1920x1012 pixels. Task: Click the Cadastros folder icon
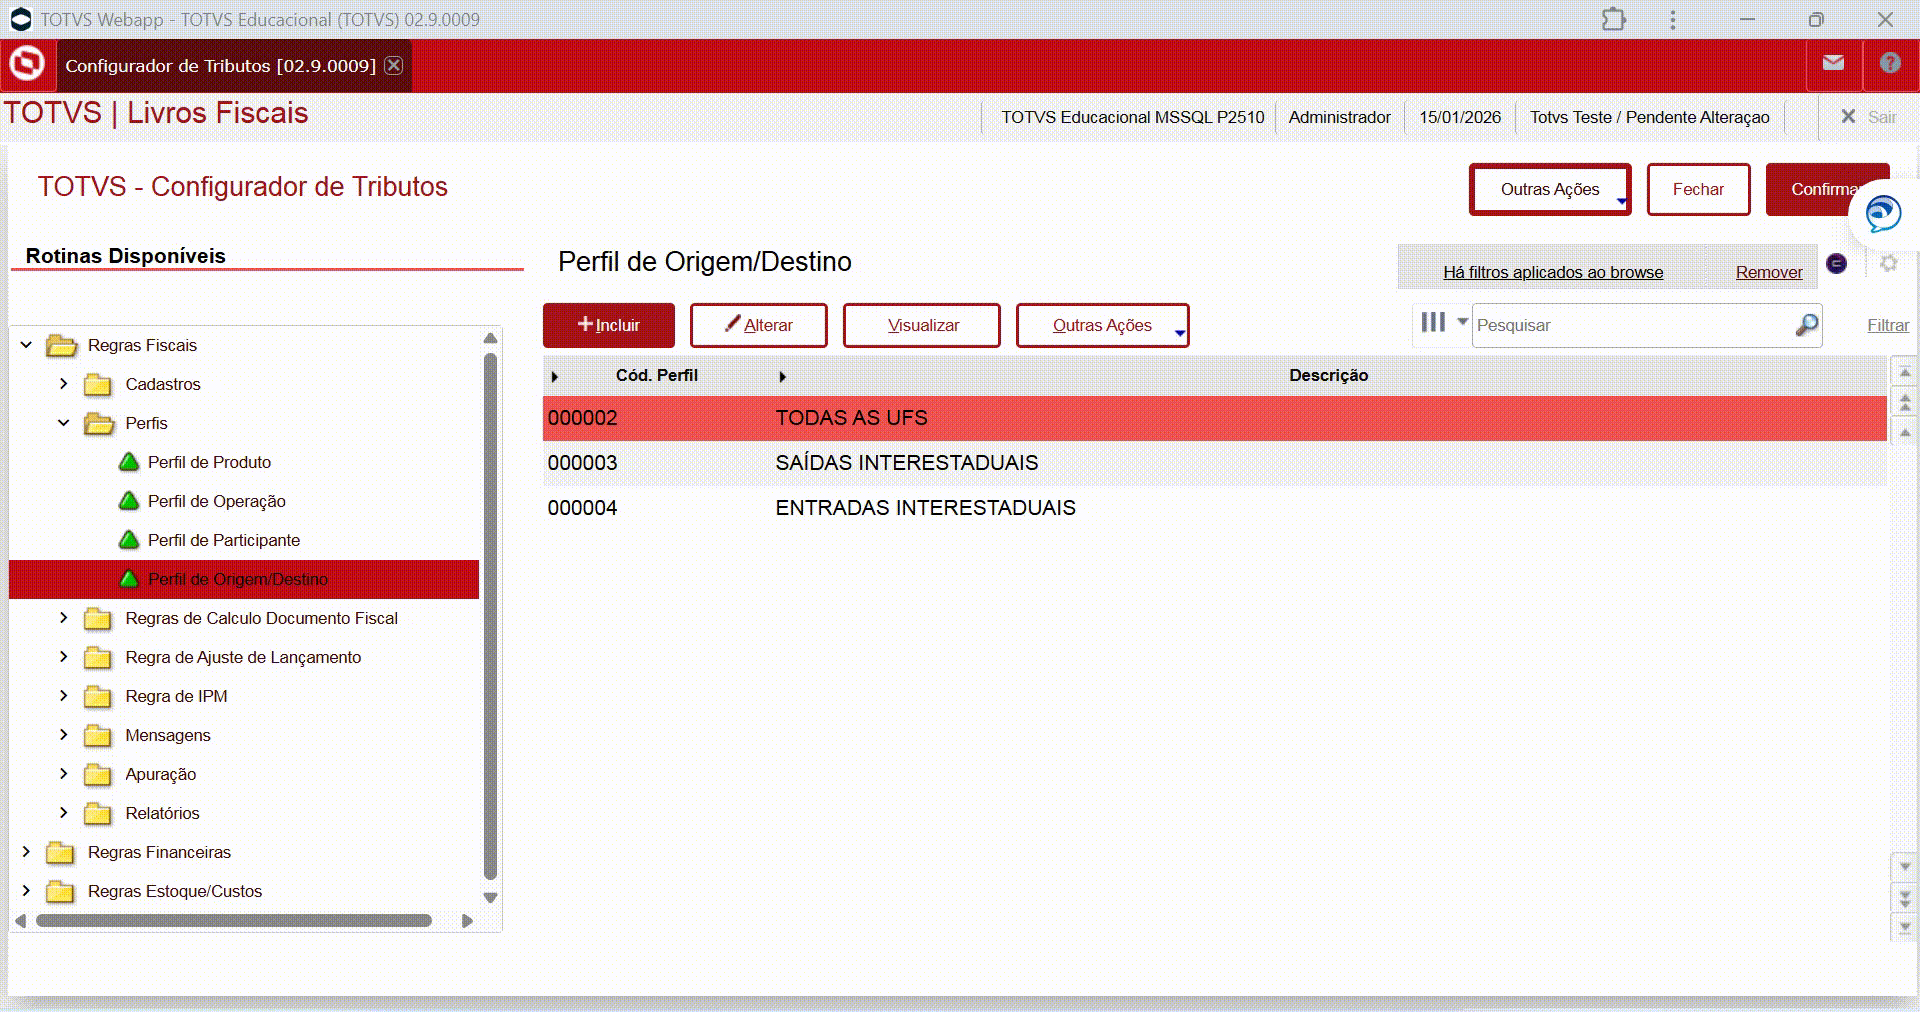point(98,385)
